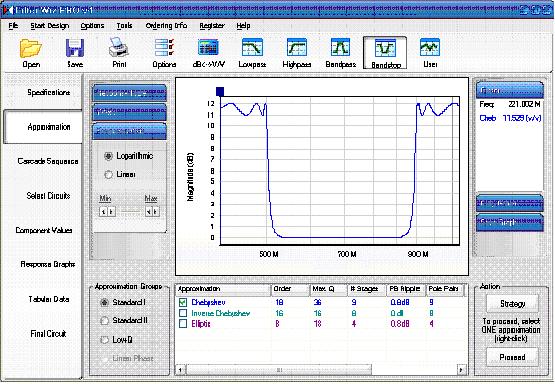Open the Help menu
Image resolution: width=555 pixels, height=384 pixels.
point(243,26)
